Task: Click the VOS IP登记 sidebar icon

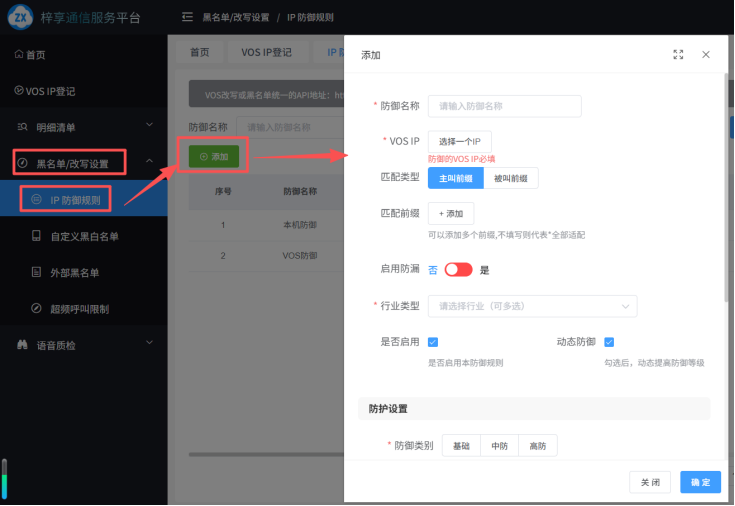Action: point(19,90)
